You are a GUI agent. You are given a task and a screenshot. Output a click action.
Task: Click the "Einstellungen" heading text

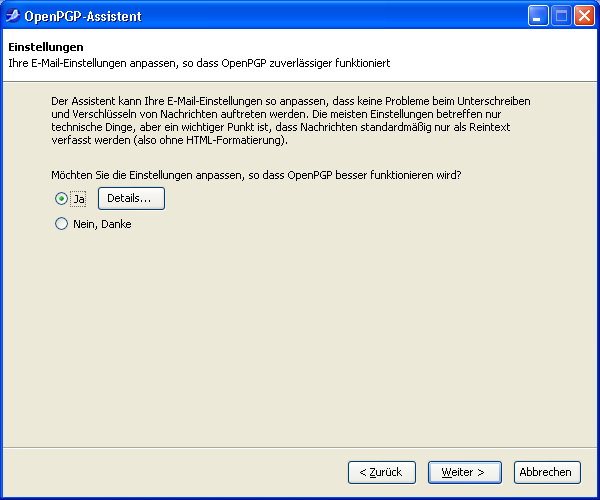46,47
